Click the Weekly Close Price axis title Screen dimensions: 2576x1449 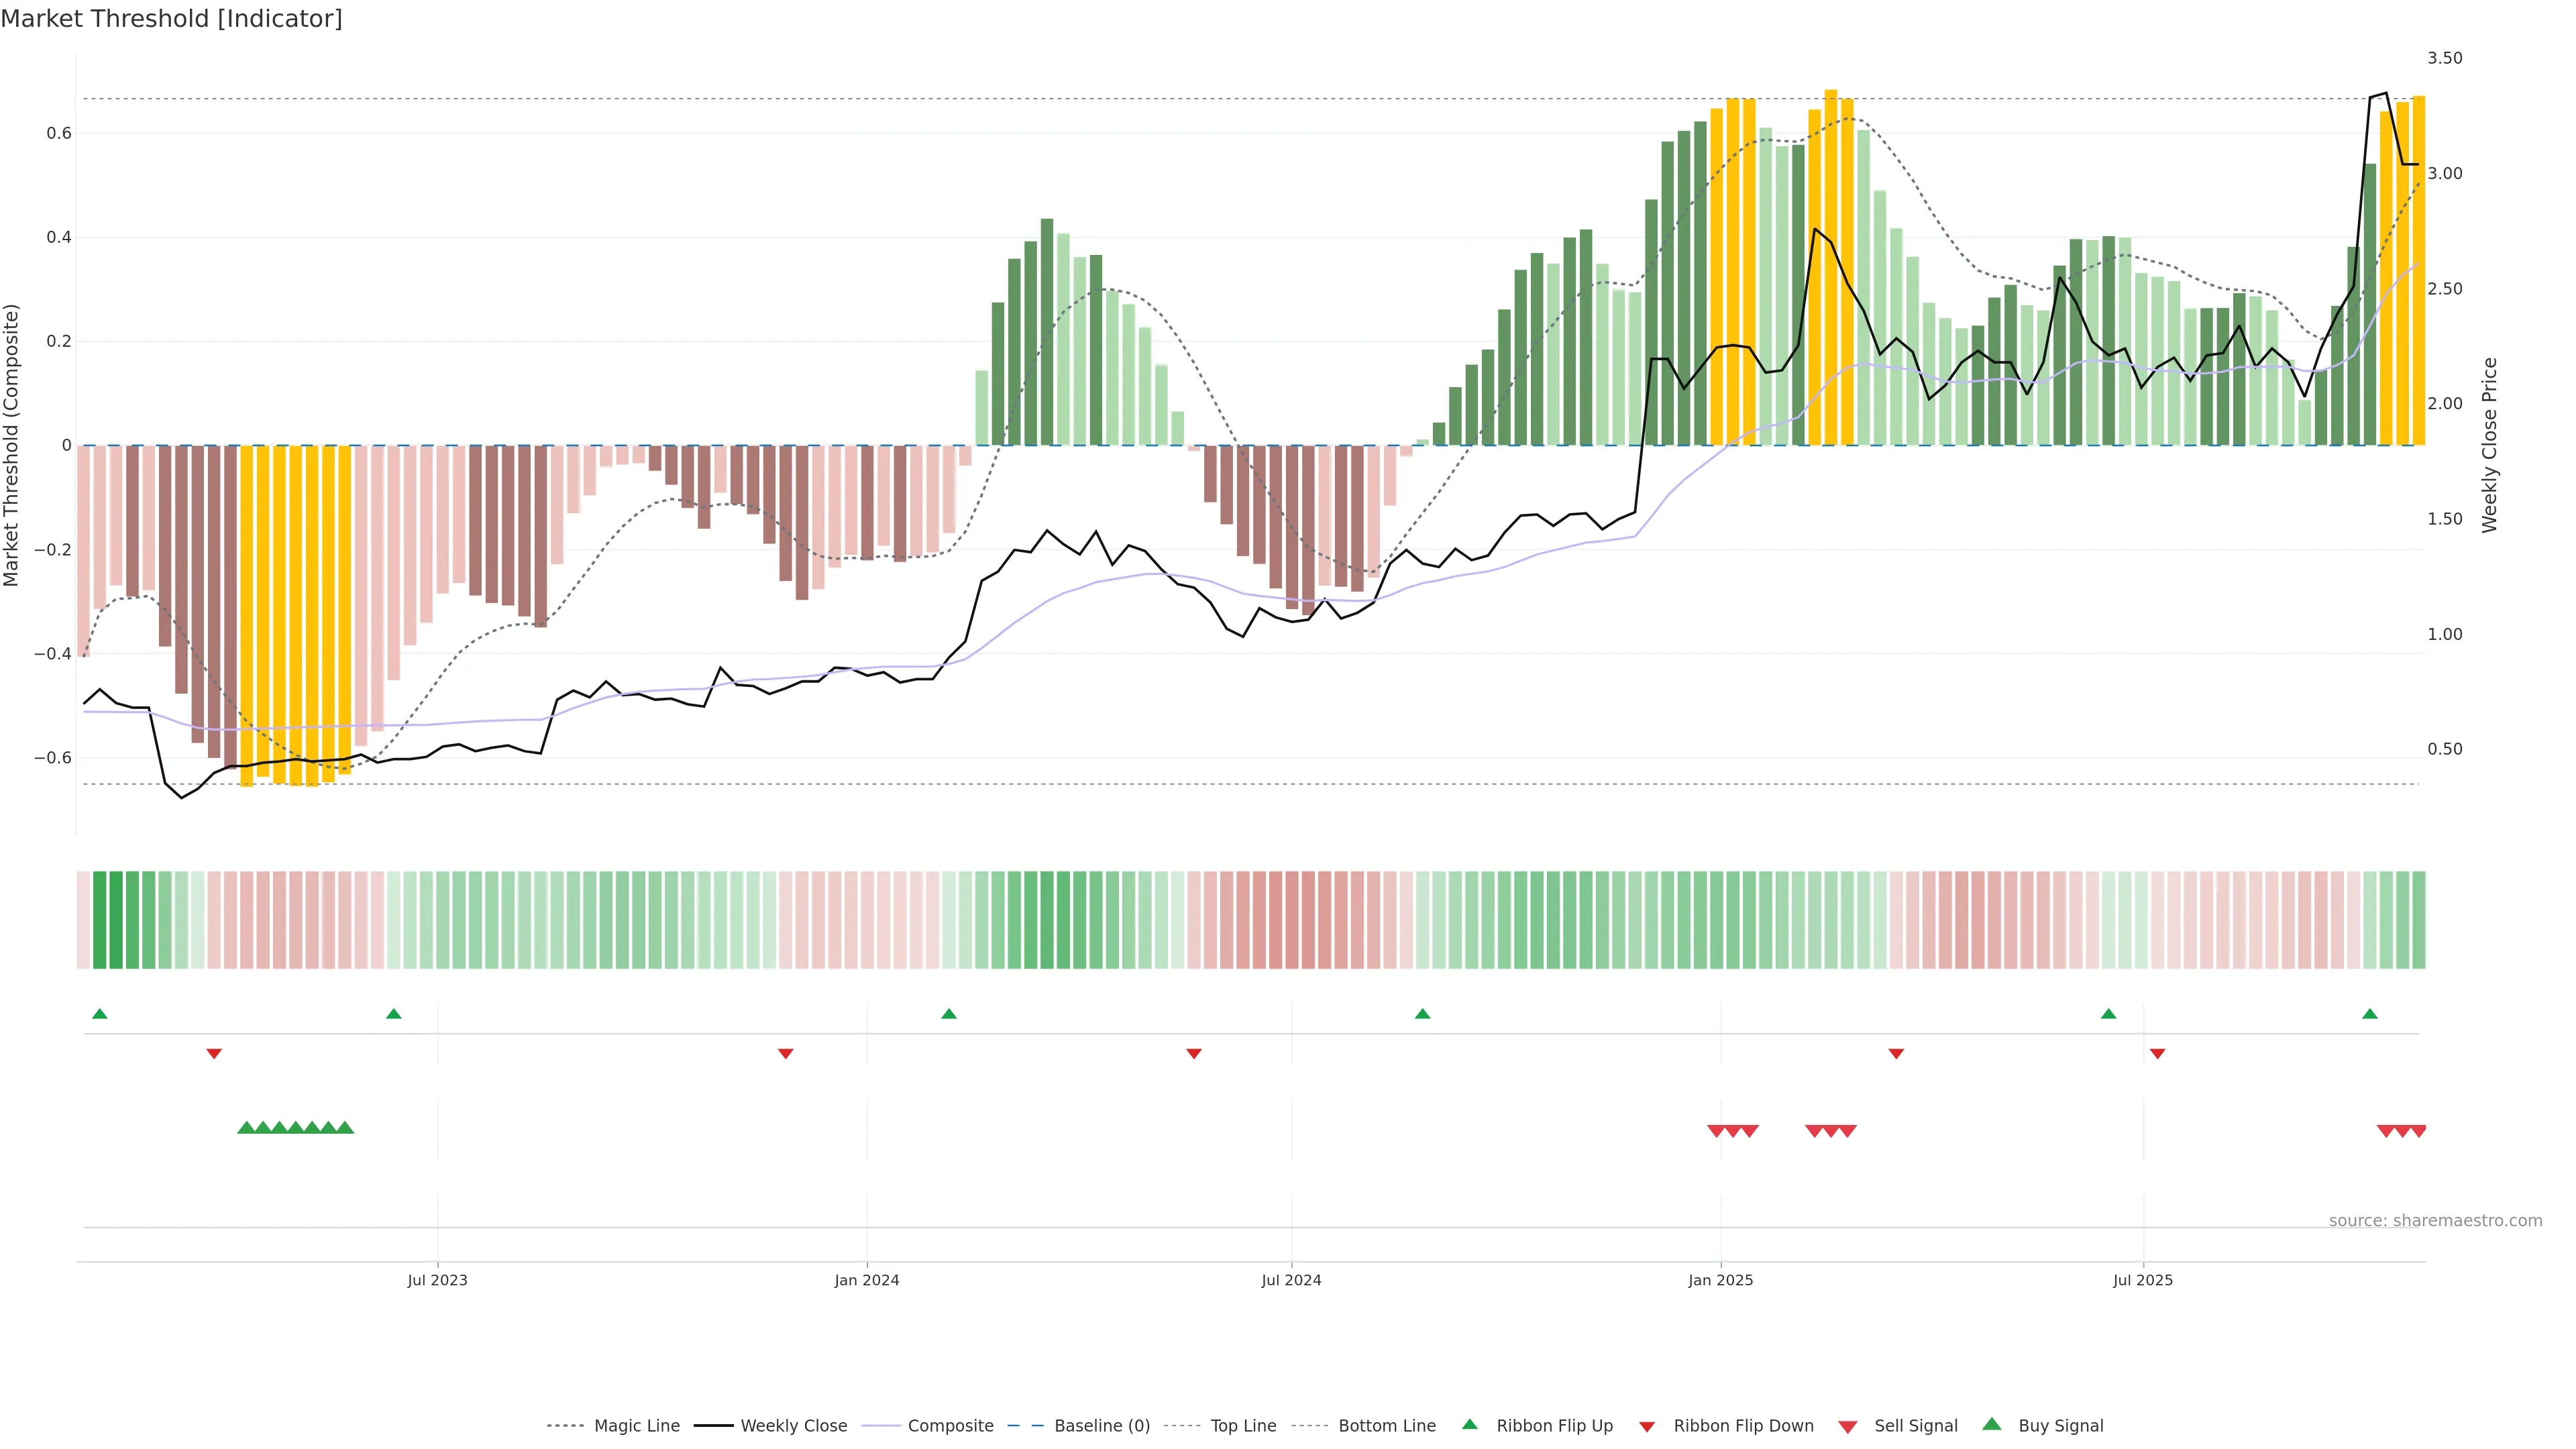[2489, 445]
